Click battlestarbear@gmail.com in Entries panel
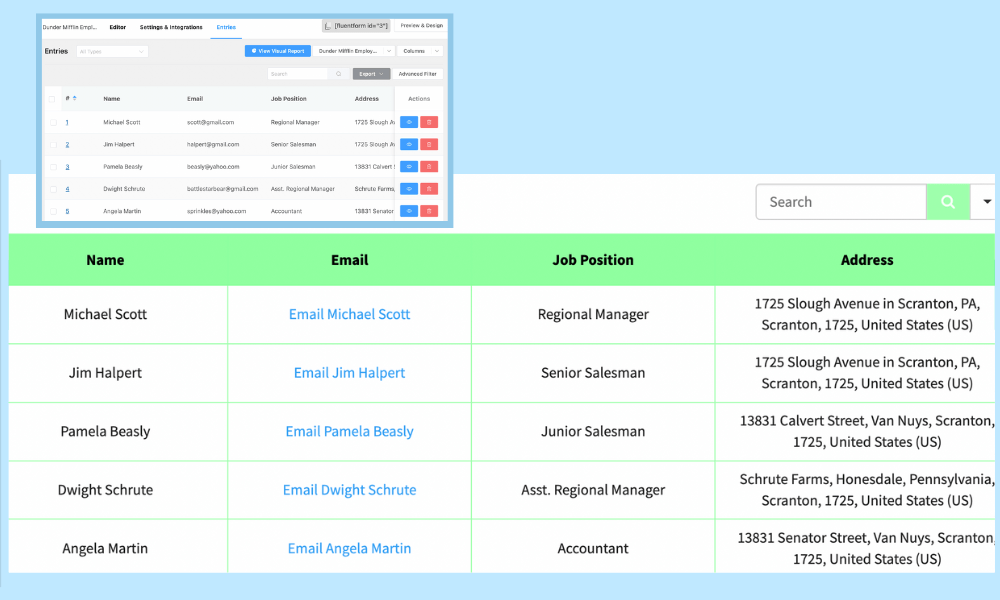 pyautogui.click(x=223, y=189)
